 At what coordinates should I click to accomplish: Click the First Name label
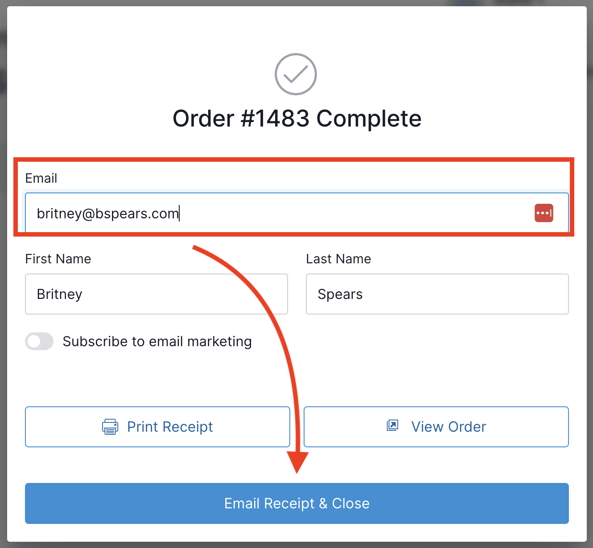(58, 259)
